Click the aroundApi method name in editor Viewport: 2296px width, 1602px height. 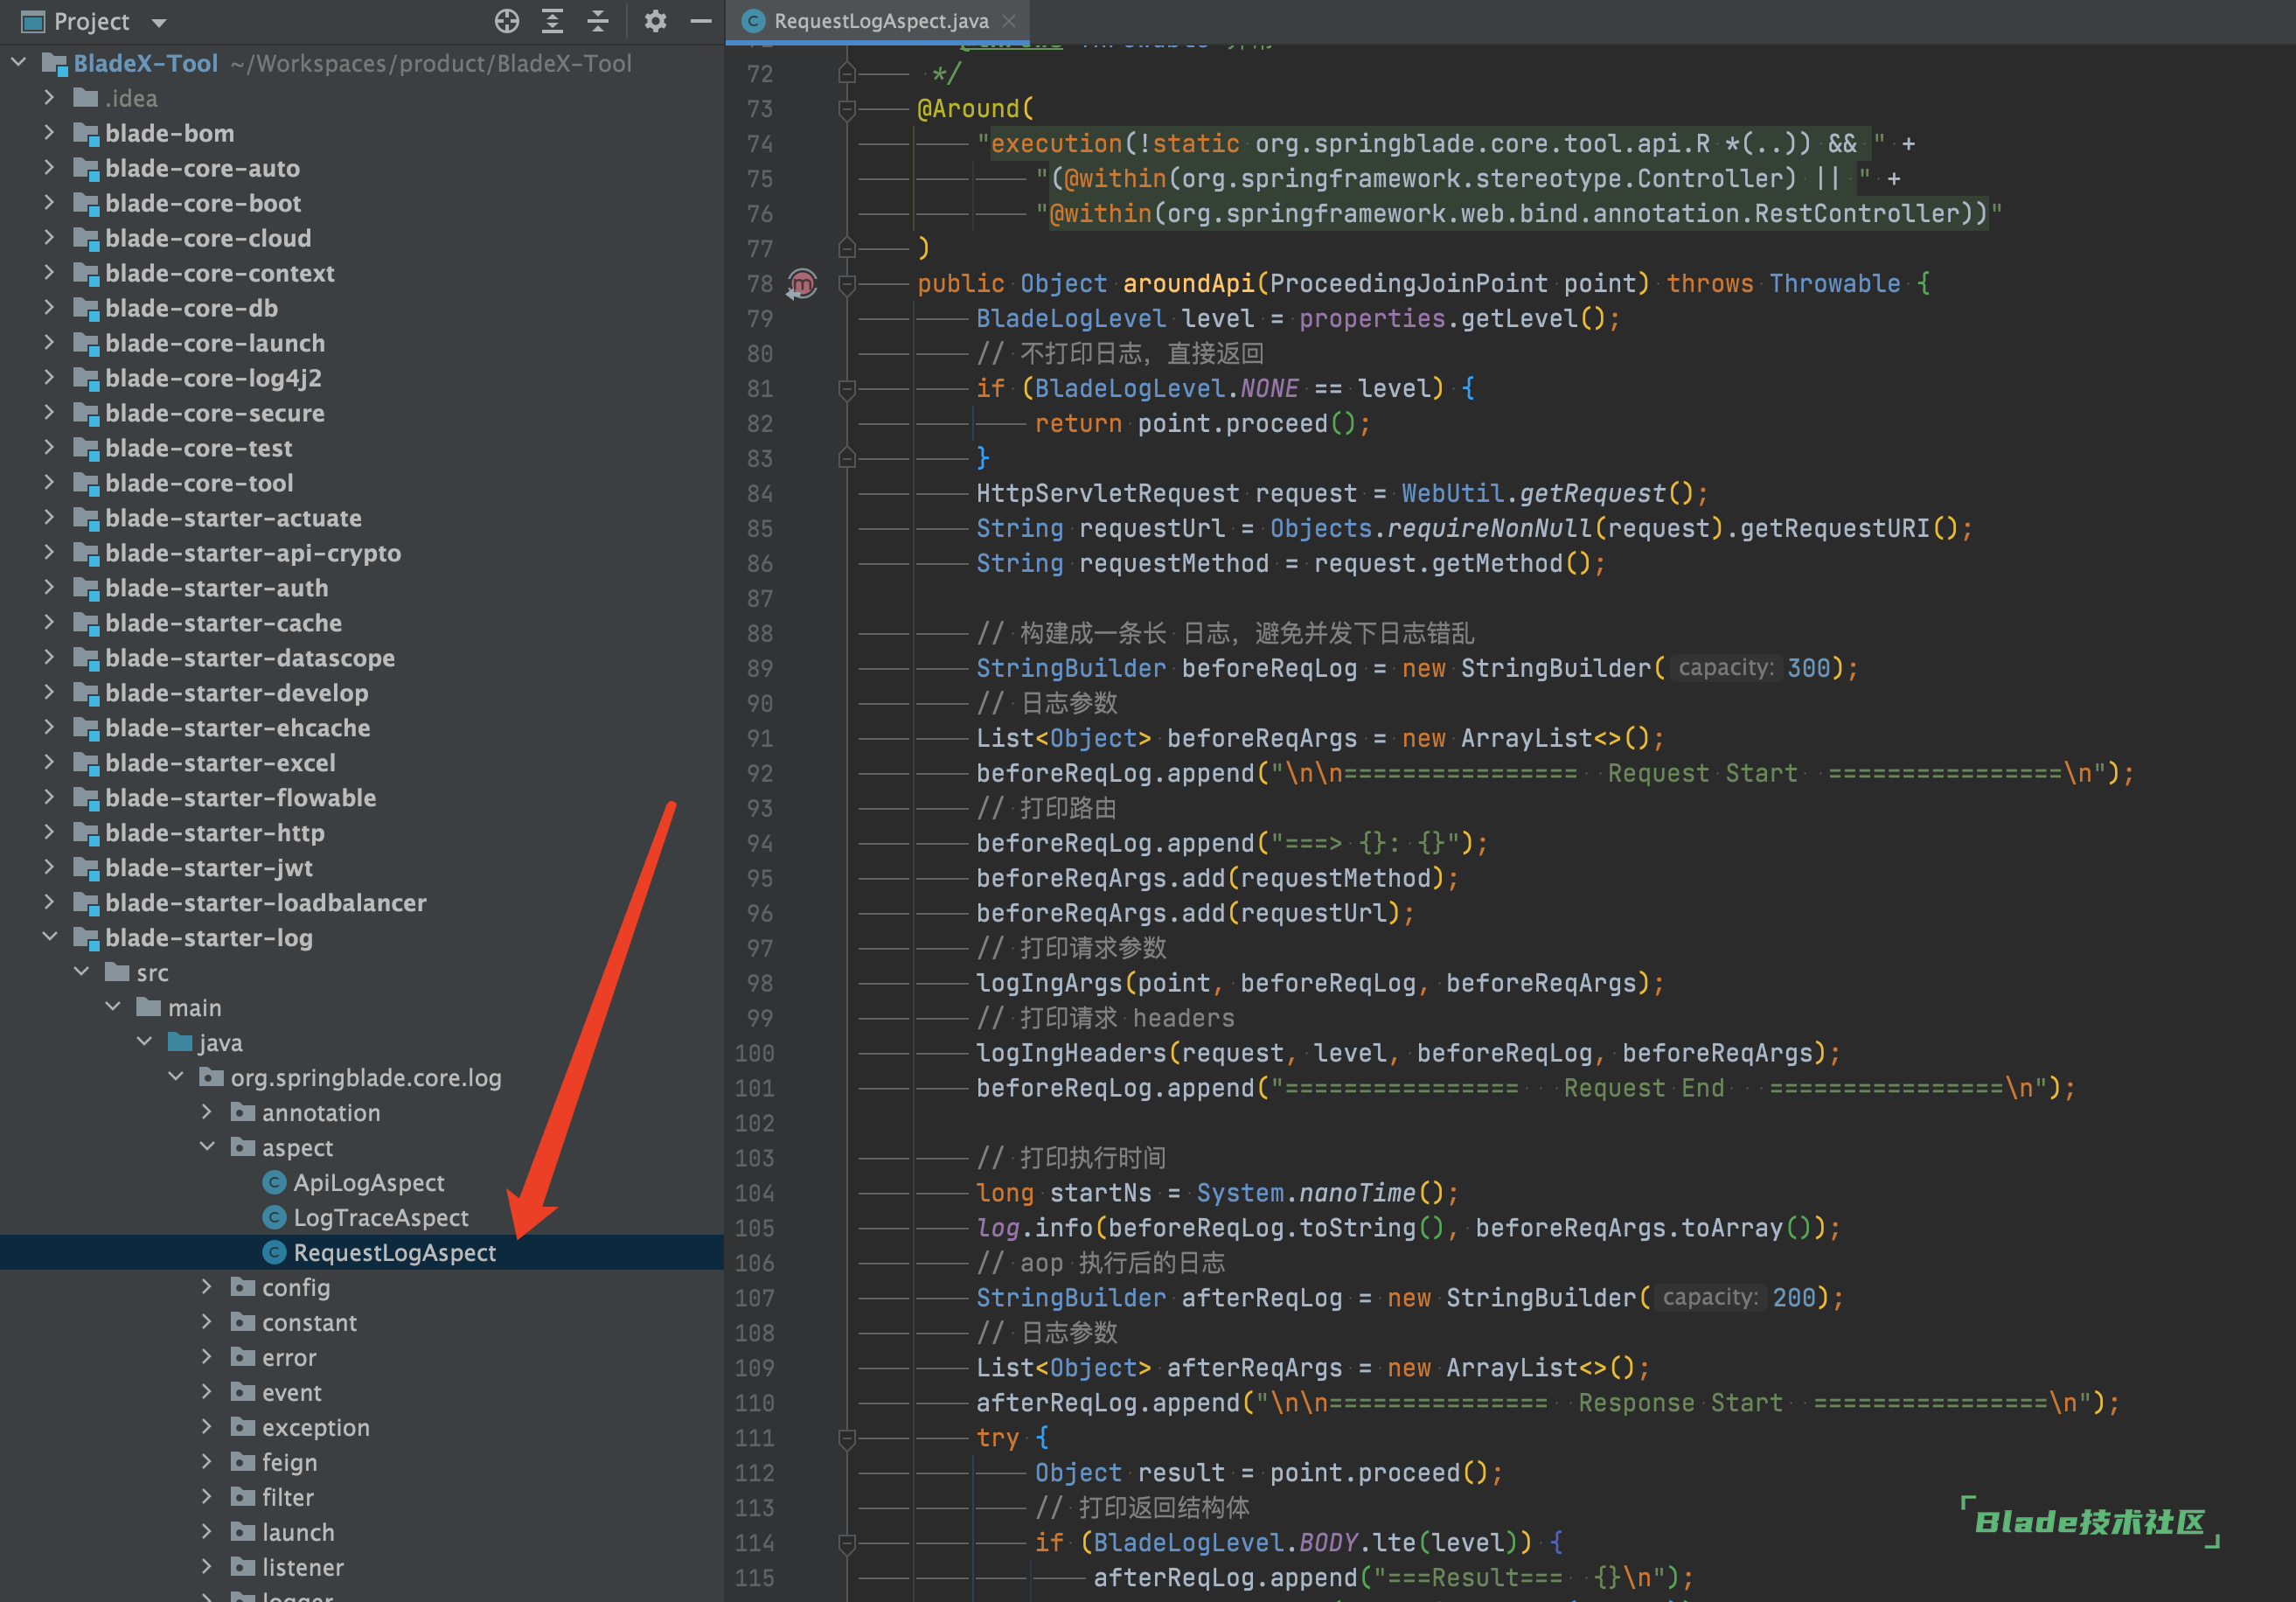coord(1188,284)
